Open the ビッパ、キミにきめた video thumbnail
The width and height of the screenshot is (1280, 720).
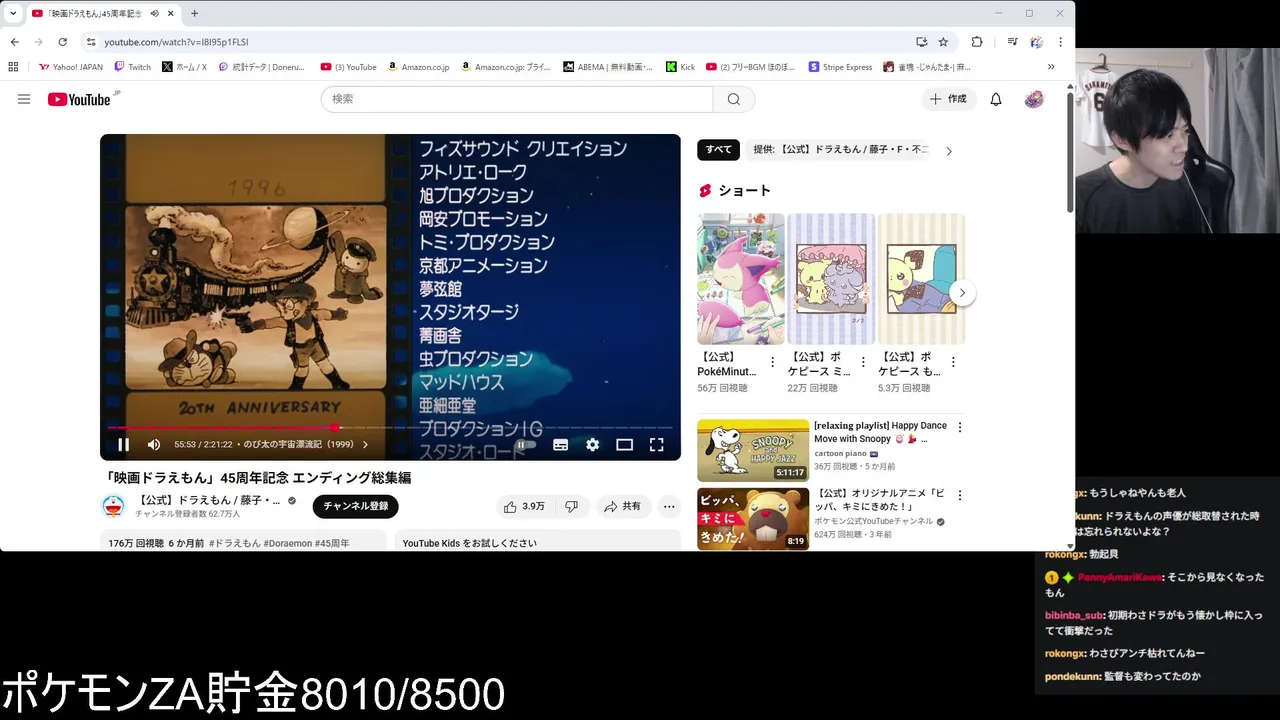pos(753,519)
